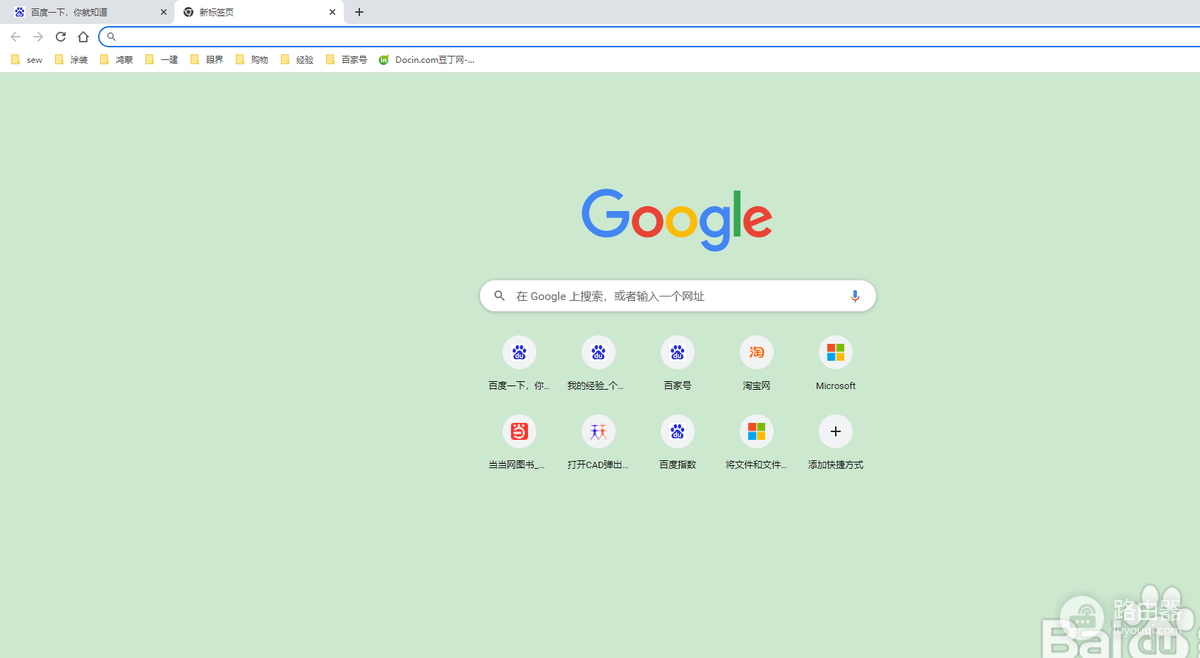
Task: Open the 我的经验_个 shortcut tile
Action: click(598, 363)
